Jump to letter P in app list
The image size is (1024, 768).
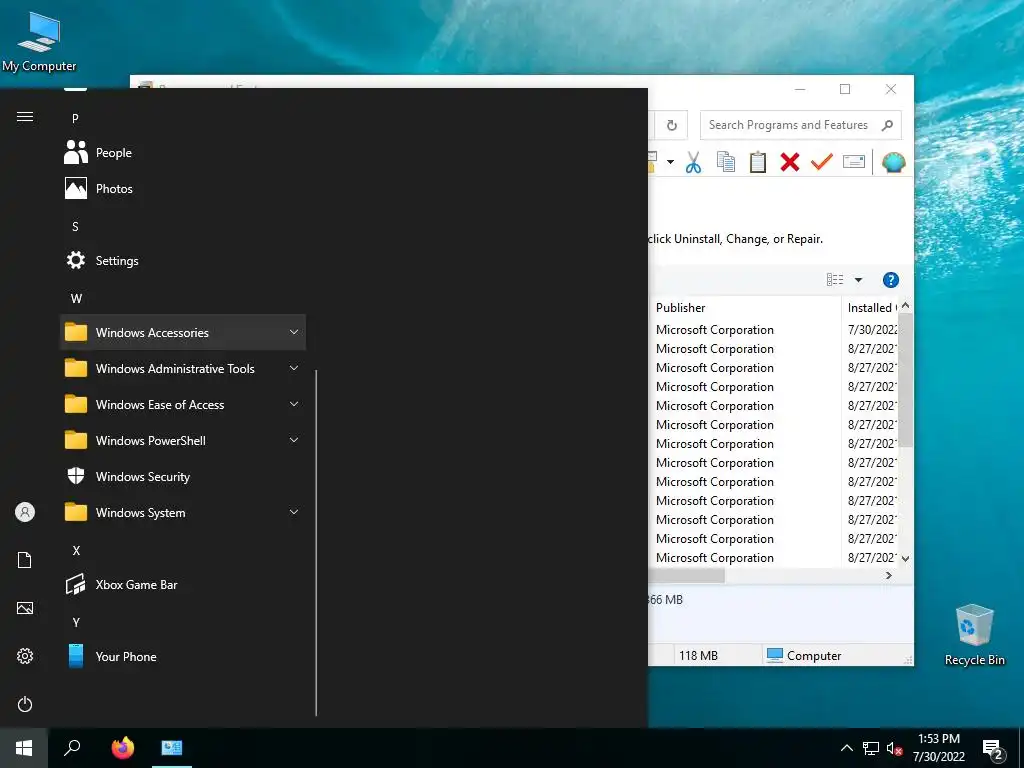(75, 118)
